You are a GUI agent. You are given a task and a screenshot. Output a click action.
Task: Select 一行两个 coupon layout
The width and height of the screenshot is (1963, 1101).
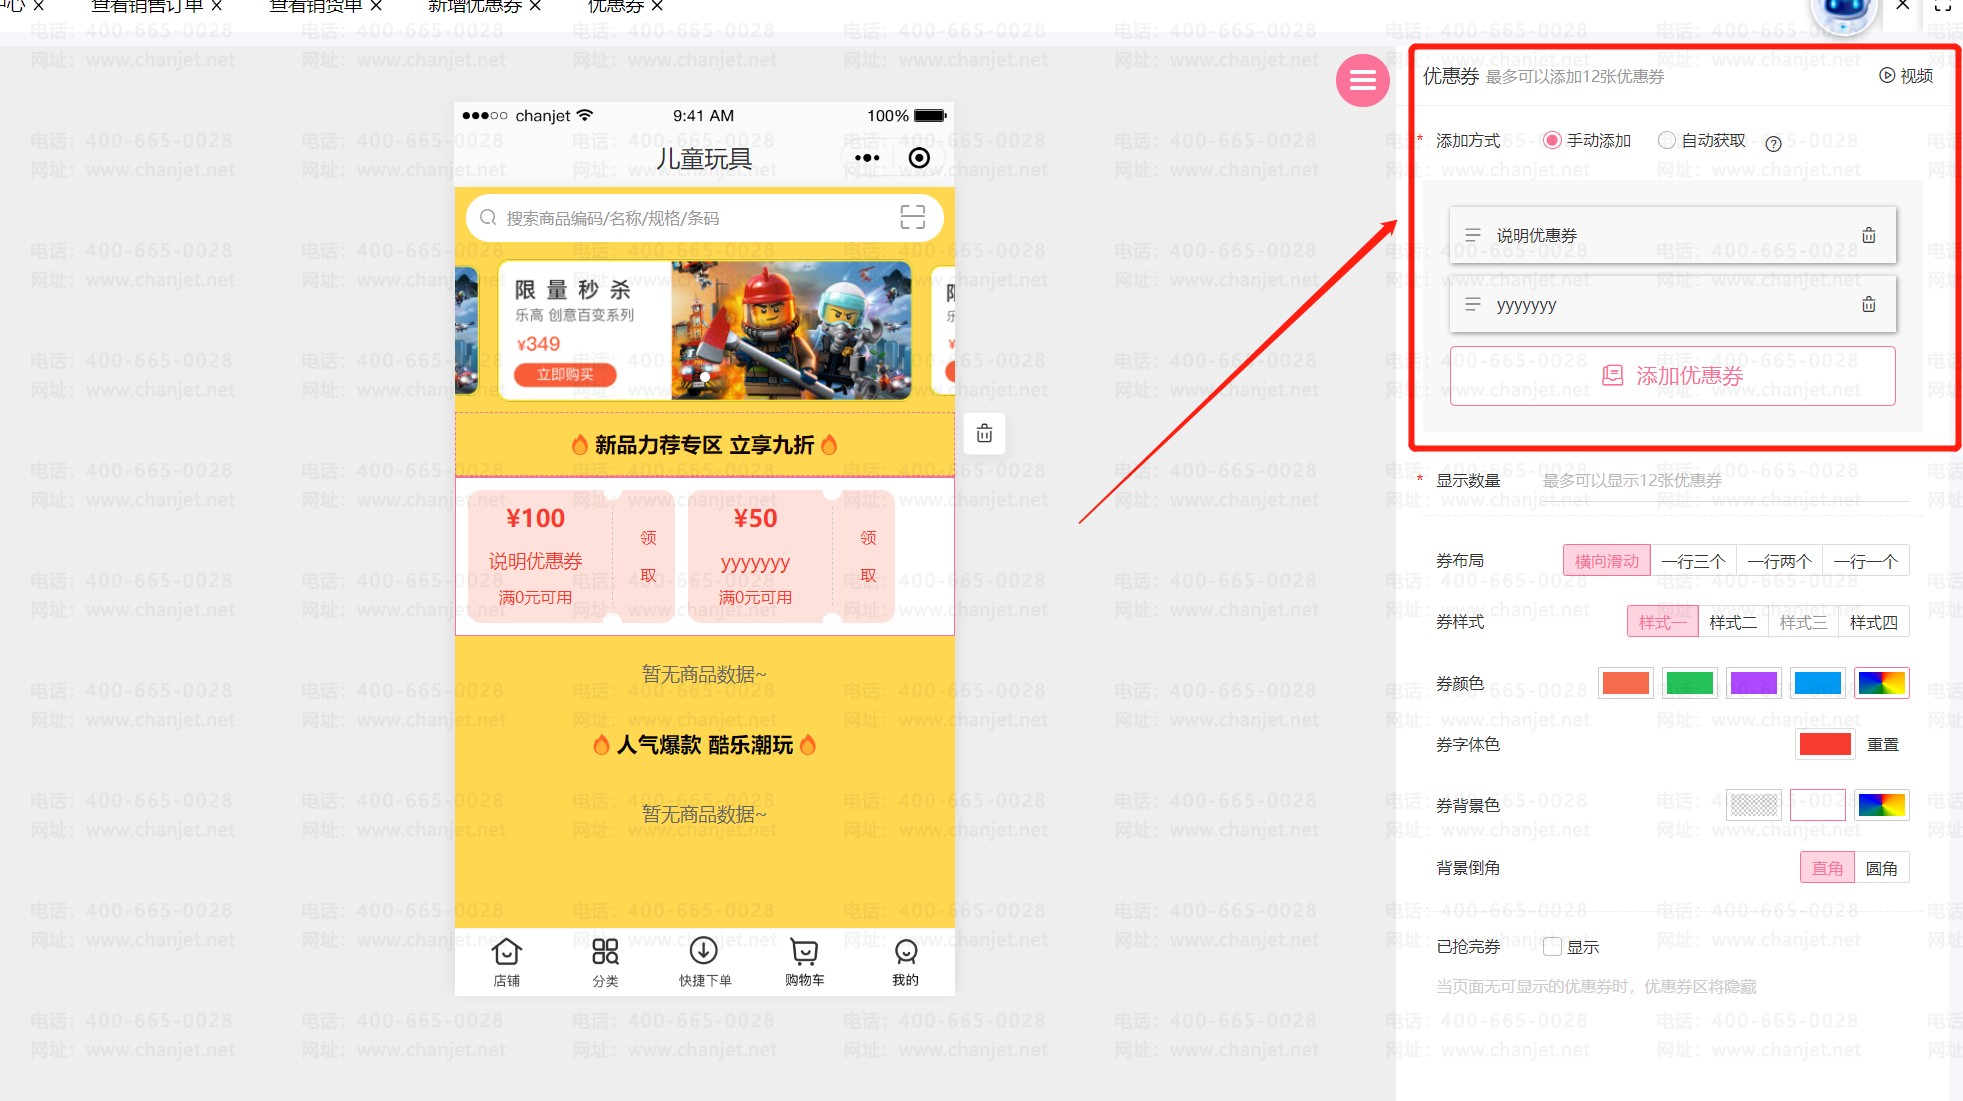(x=1779, y=561)
